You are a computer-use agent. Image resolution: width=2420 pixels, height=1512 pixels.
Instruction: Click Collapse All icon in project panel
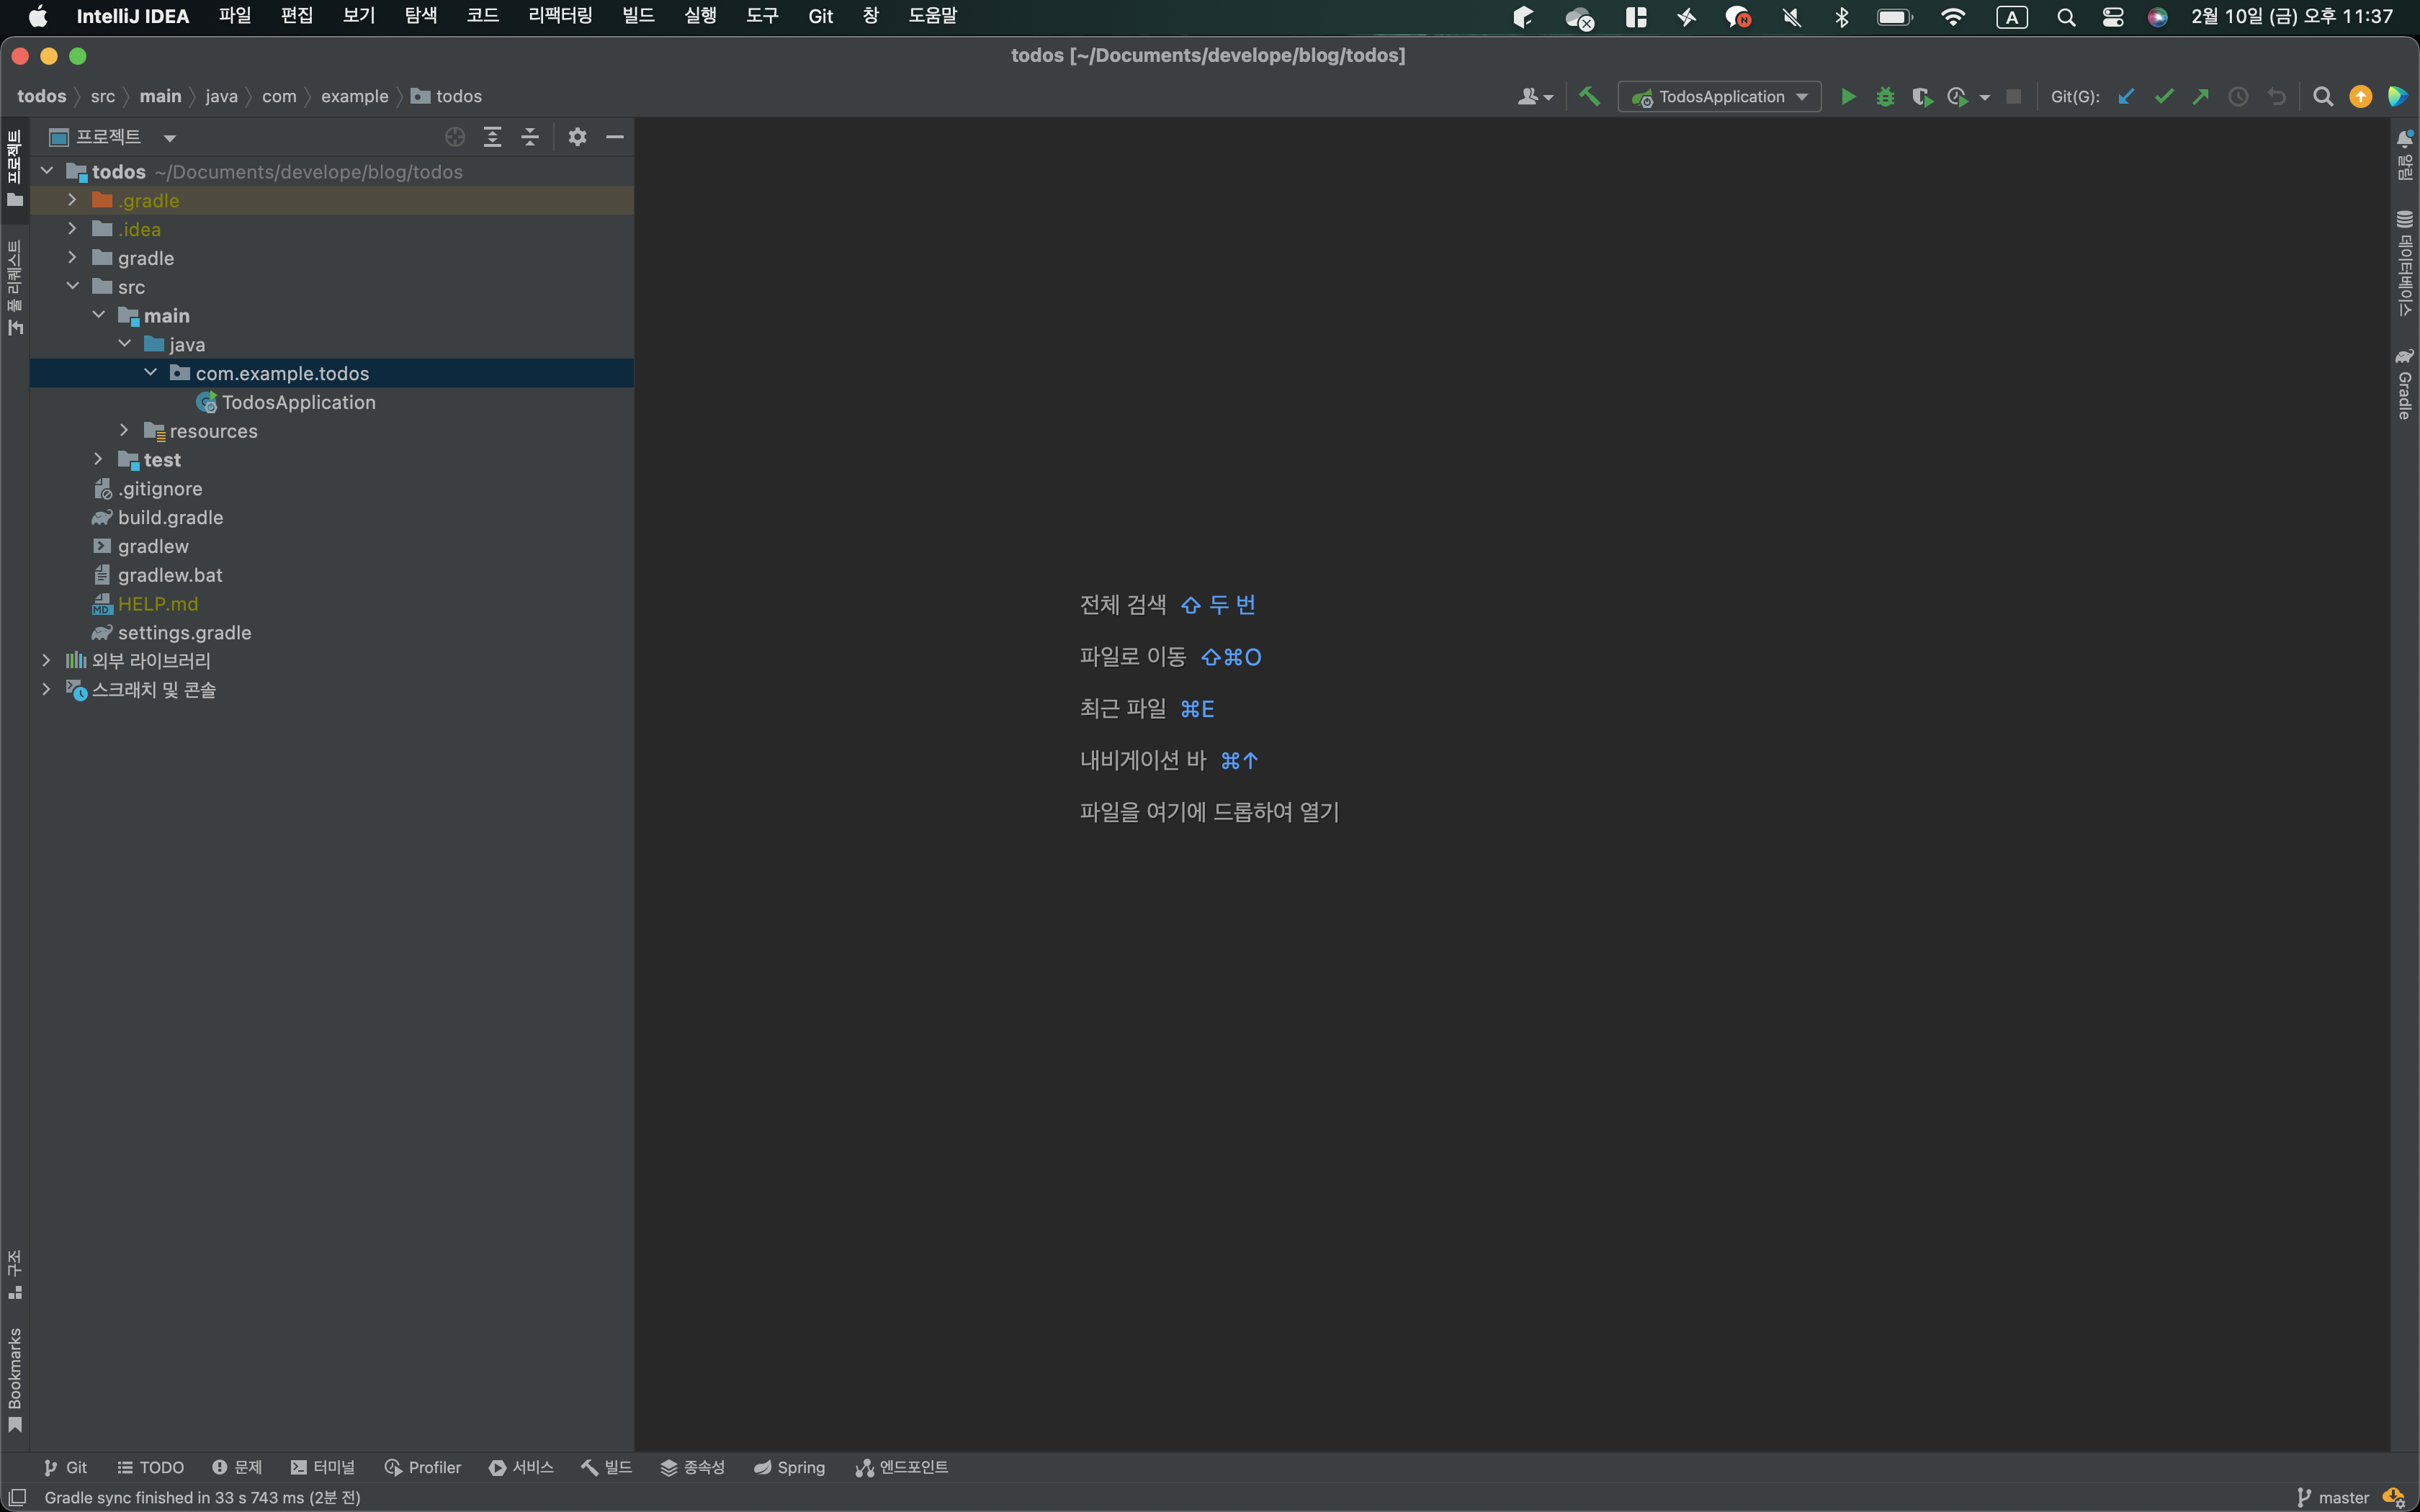coord(530,137)
